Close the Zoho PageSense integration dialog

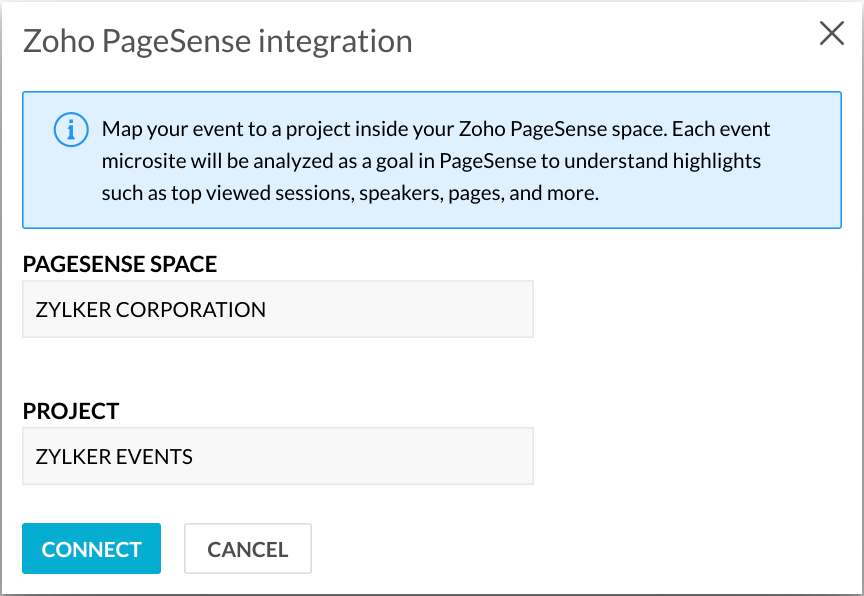pyautogui.click(x=832, y=34)
